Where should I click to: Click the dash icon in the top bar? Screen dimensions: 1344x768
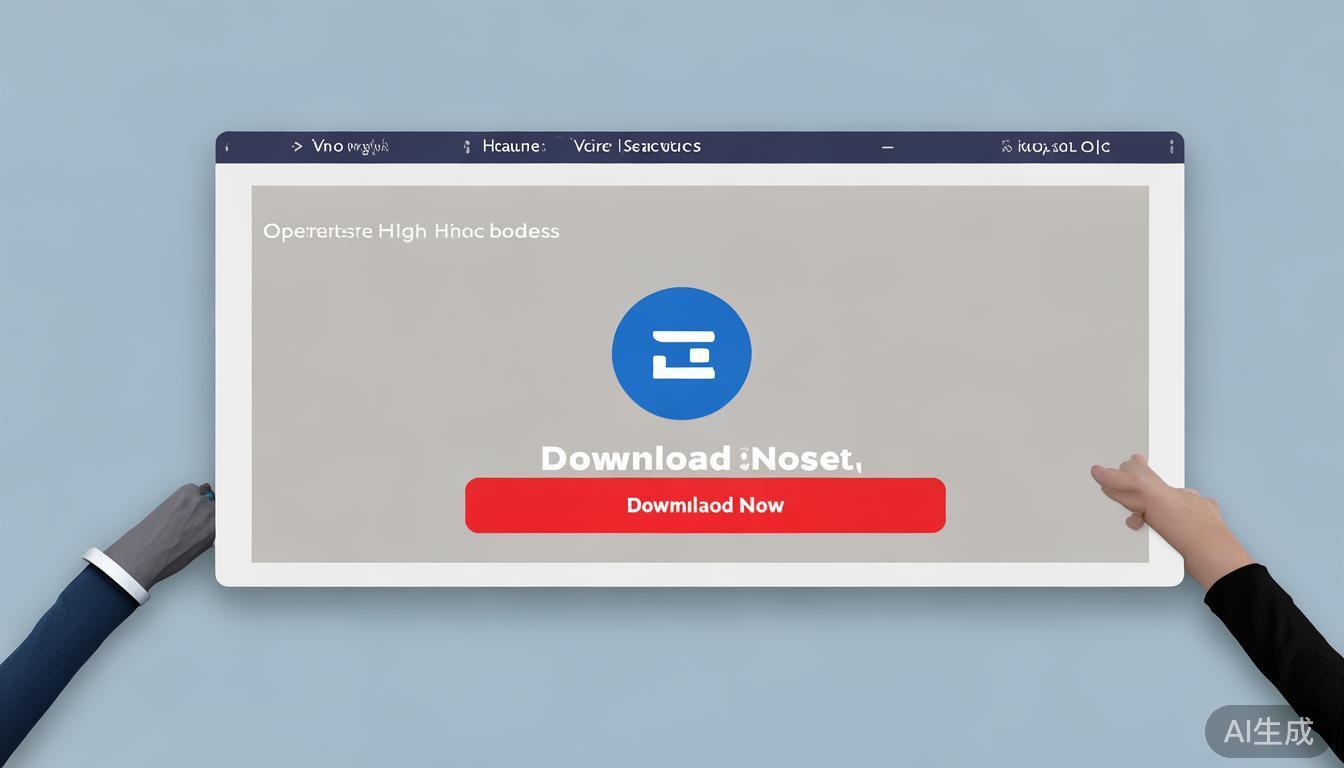tap(887, 147)
